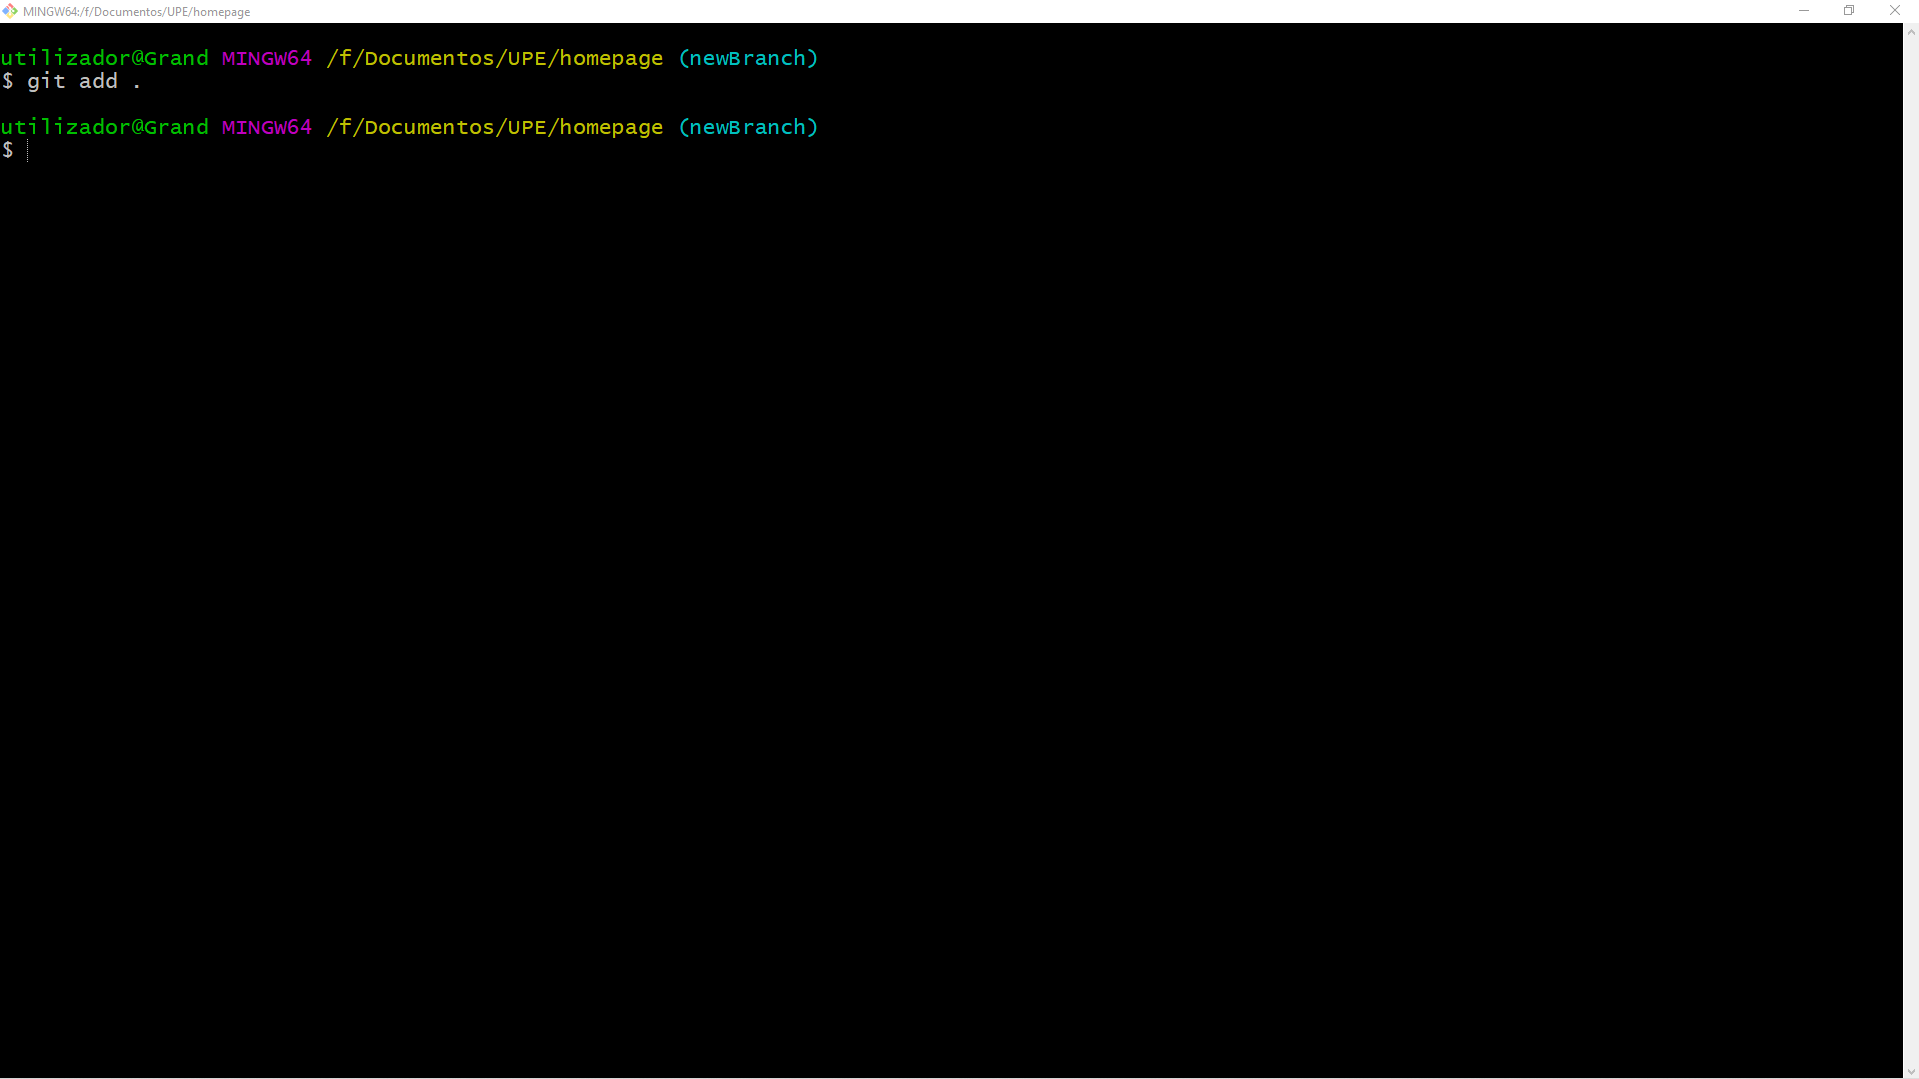Image resolution: width=1919 pixels, height=1079 pixels.
Task: Click the '/f/Documentos/UPE/homepage' path on second prompt
Action: pos(495,128)
